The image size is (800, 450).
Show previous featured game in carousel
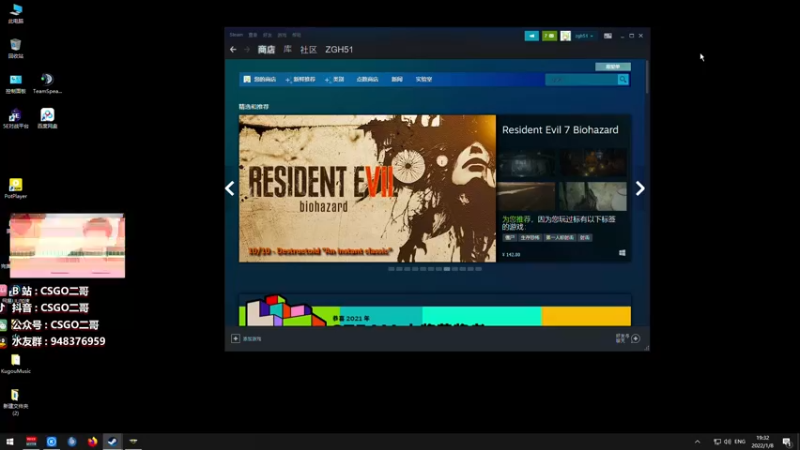point(230,188)
